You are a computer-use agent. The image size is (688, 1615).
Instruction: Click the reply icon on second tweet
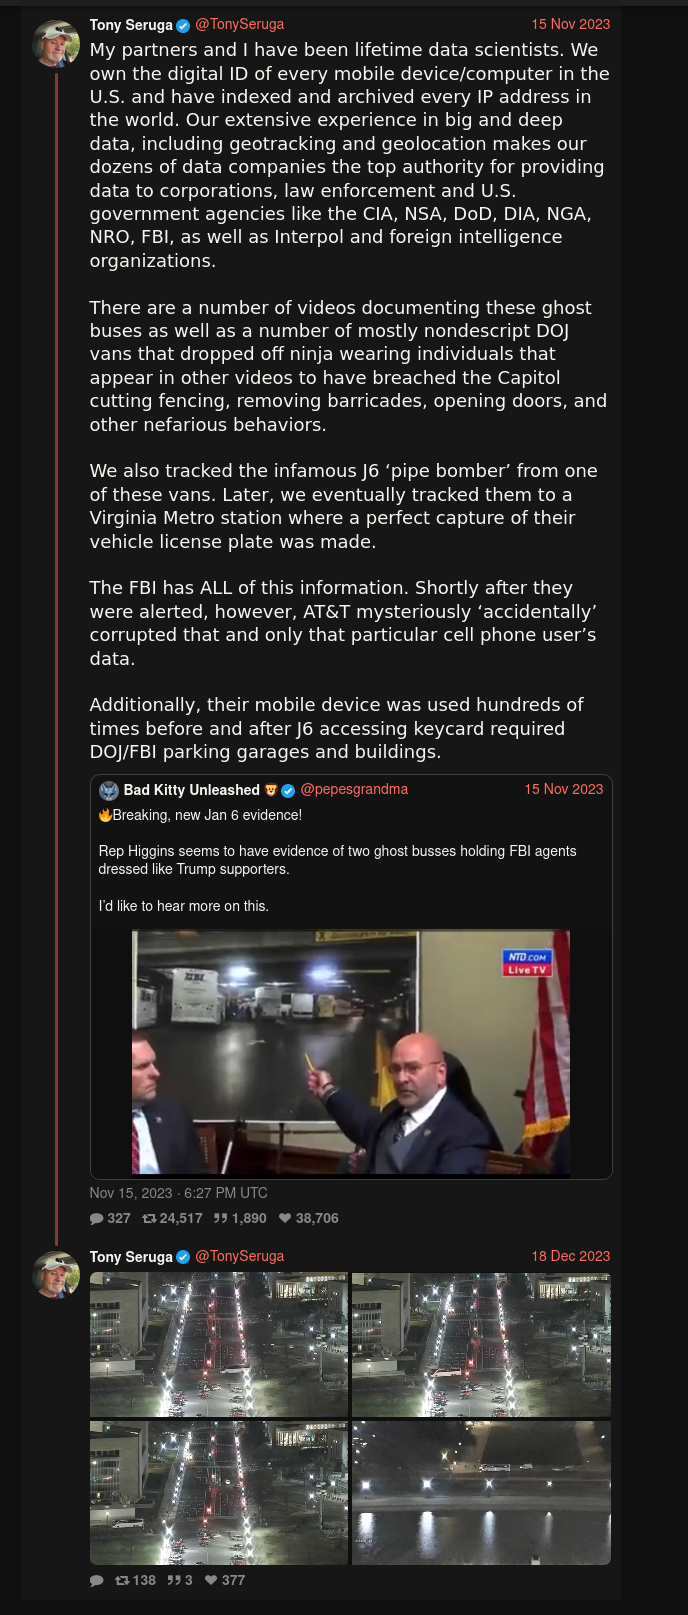coord(97,1580)
